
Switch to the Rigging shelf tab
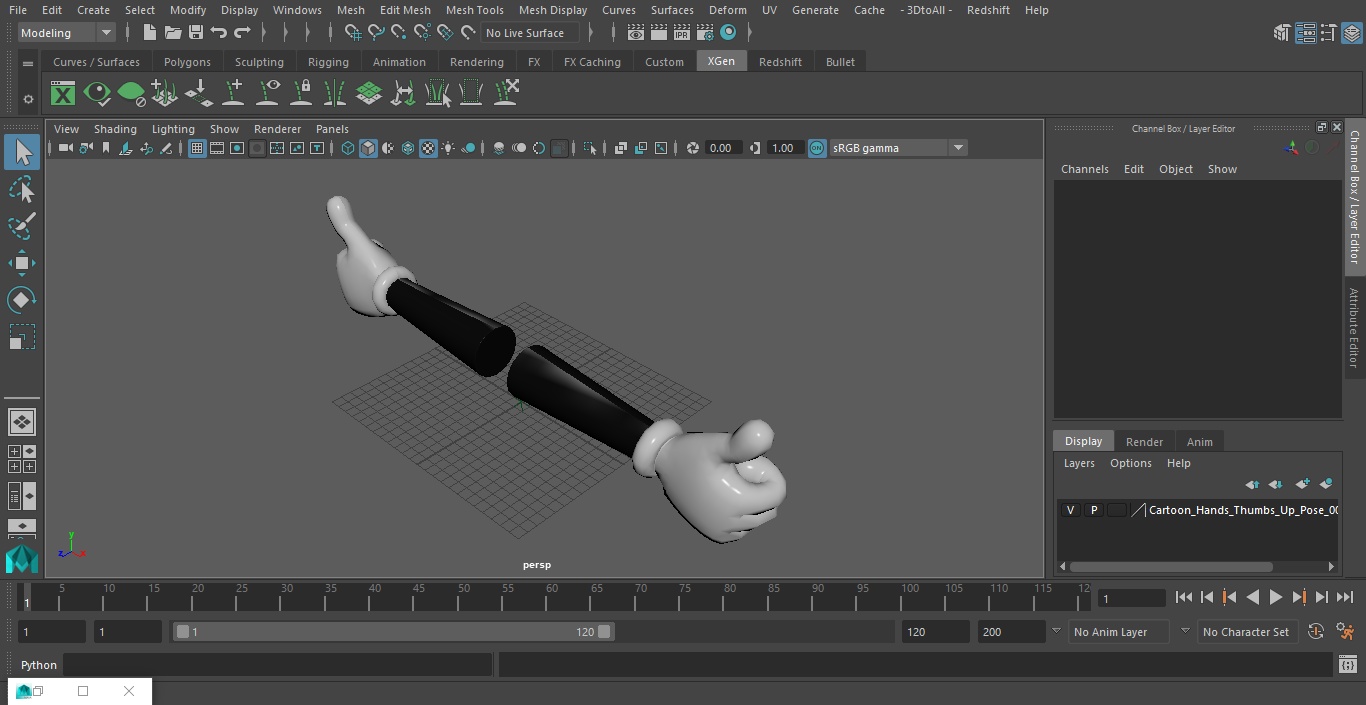328,62
